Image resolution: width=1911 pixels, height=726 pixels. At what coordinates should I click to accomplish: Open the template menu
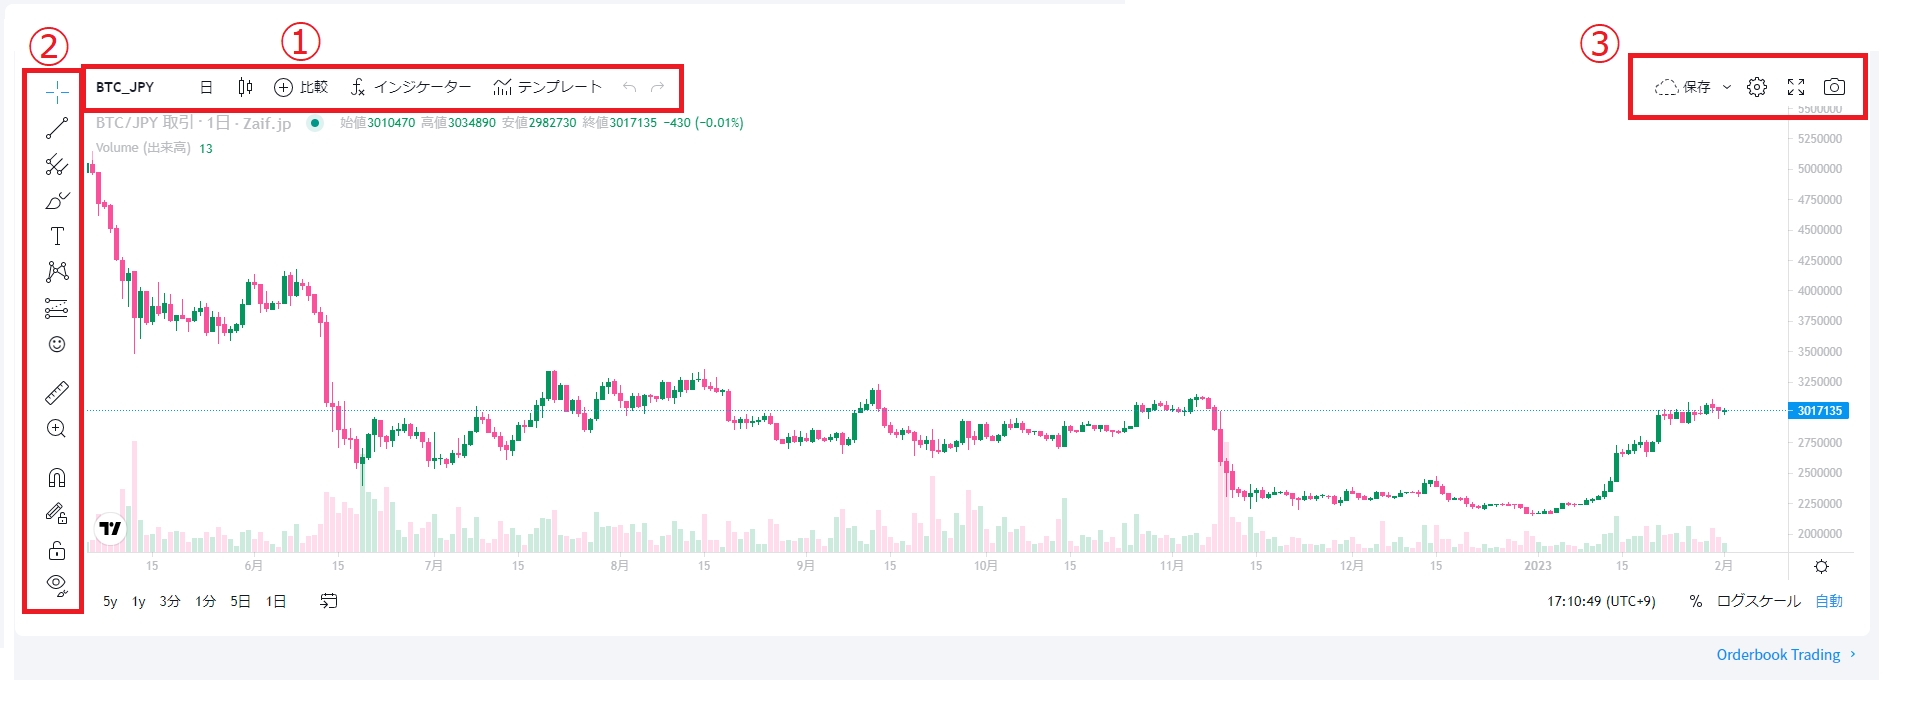548,87
